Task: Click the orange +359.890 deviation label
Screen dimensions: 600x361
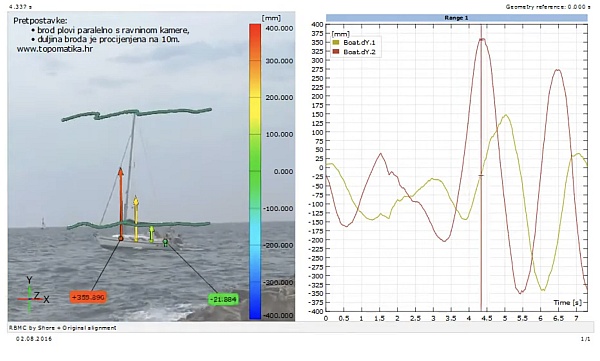Action: [x=88, y=297]
